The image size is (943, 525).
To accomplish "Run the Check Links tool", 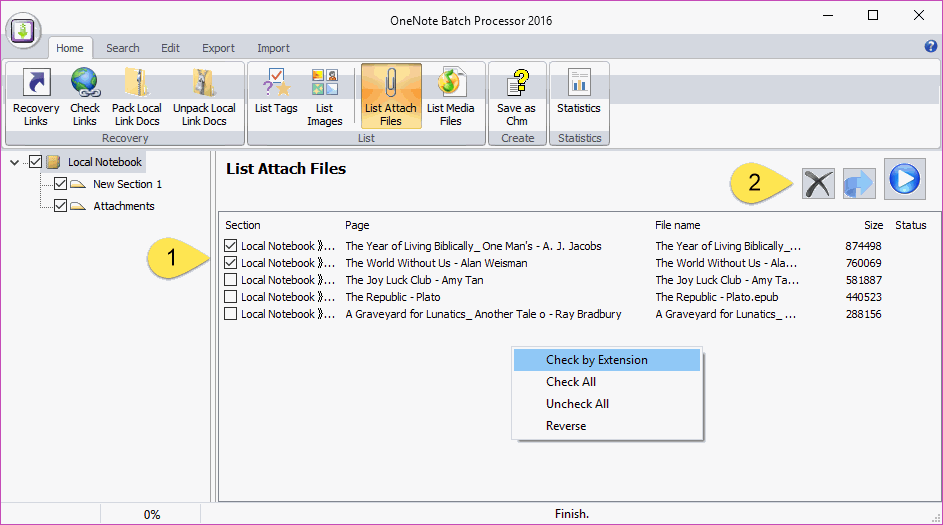I will (x=85, y=97).
